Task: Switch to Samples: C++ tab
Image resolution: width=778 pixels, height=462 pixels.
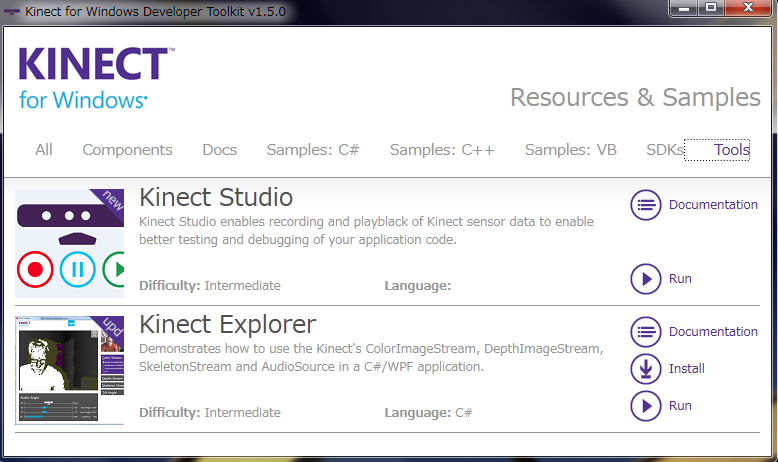Action: click(442, 150)
